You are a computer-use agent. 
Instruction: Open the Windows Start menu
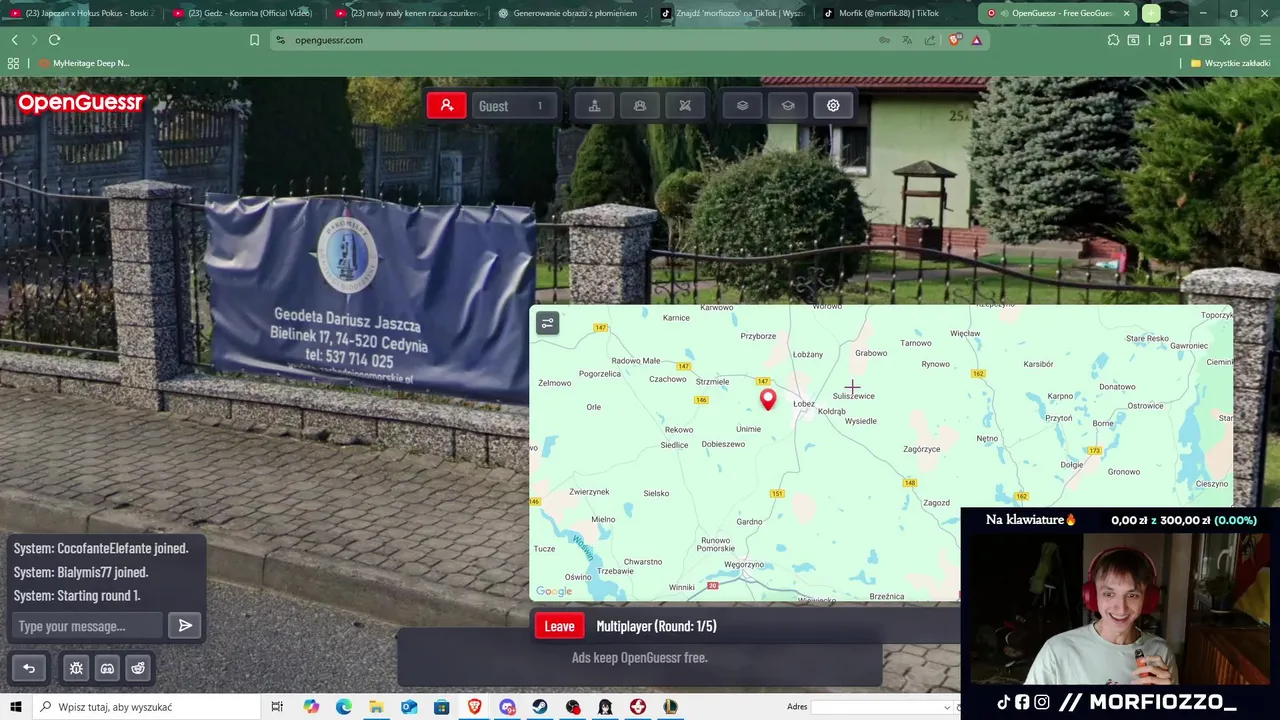16,707
